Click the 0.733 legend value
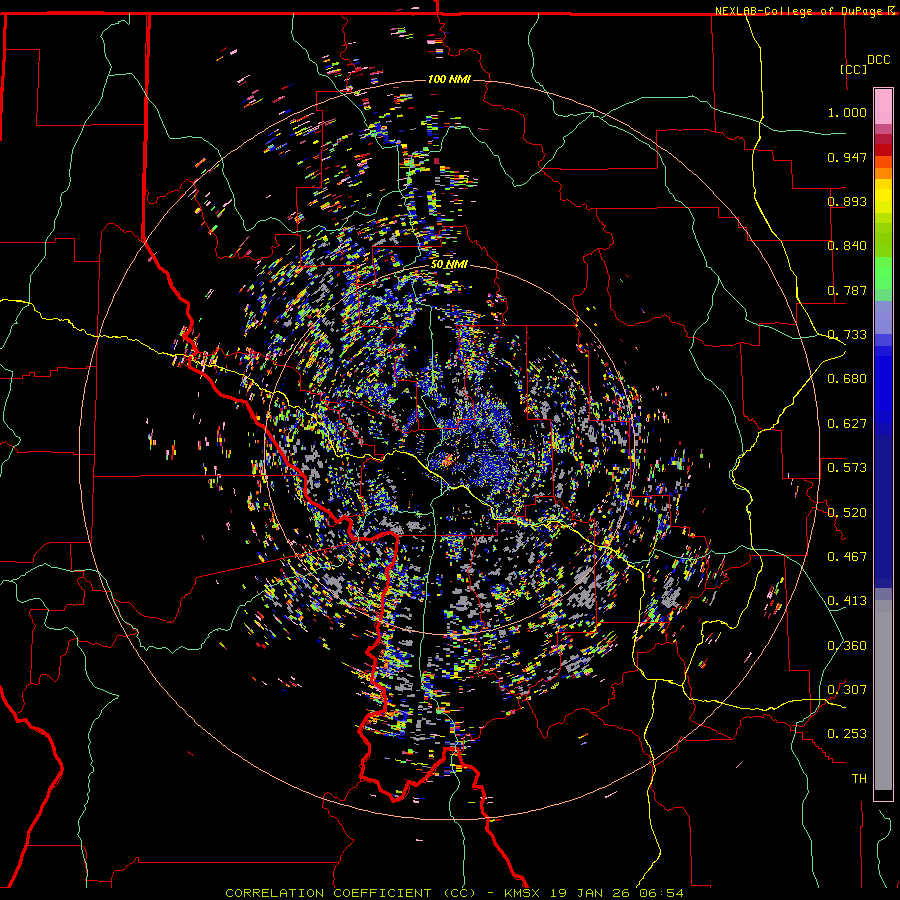The image size is (900, 900). pos(847,335)
